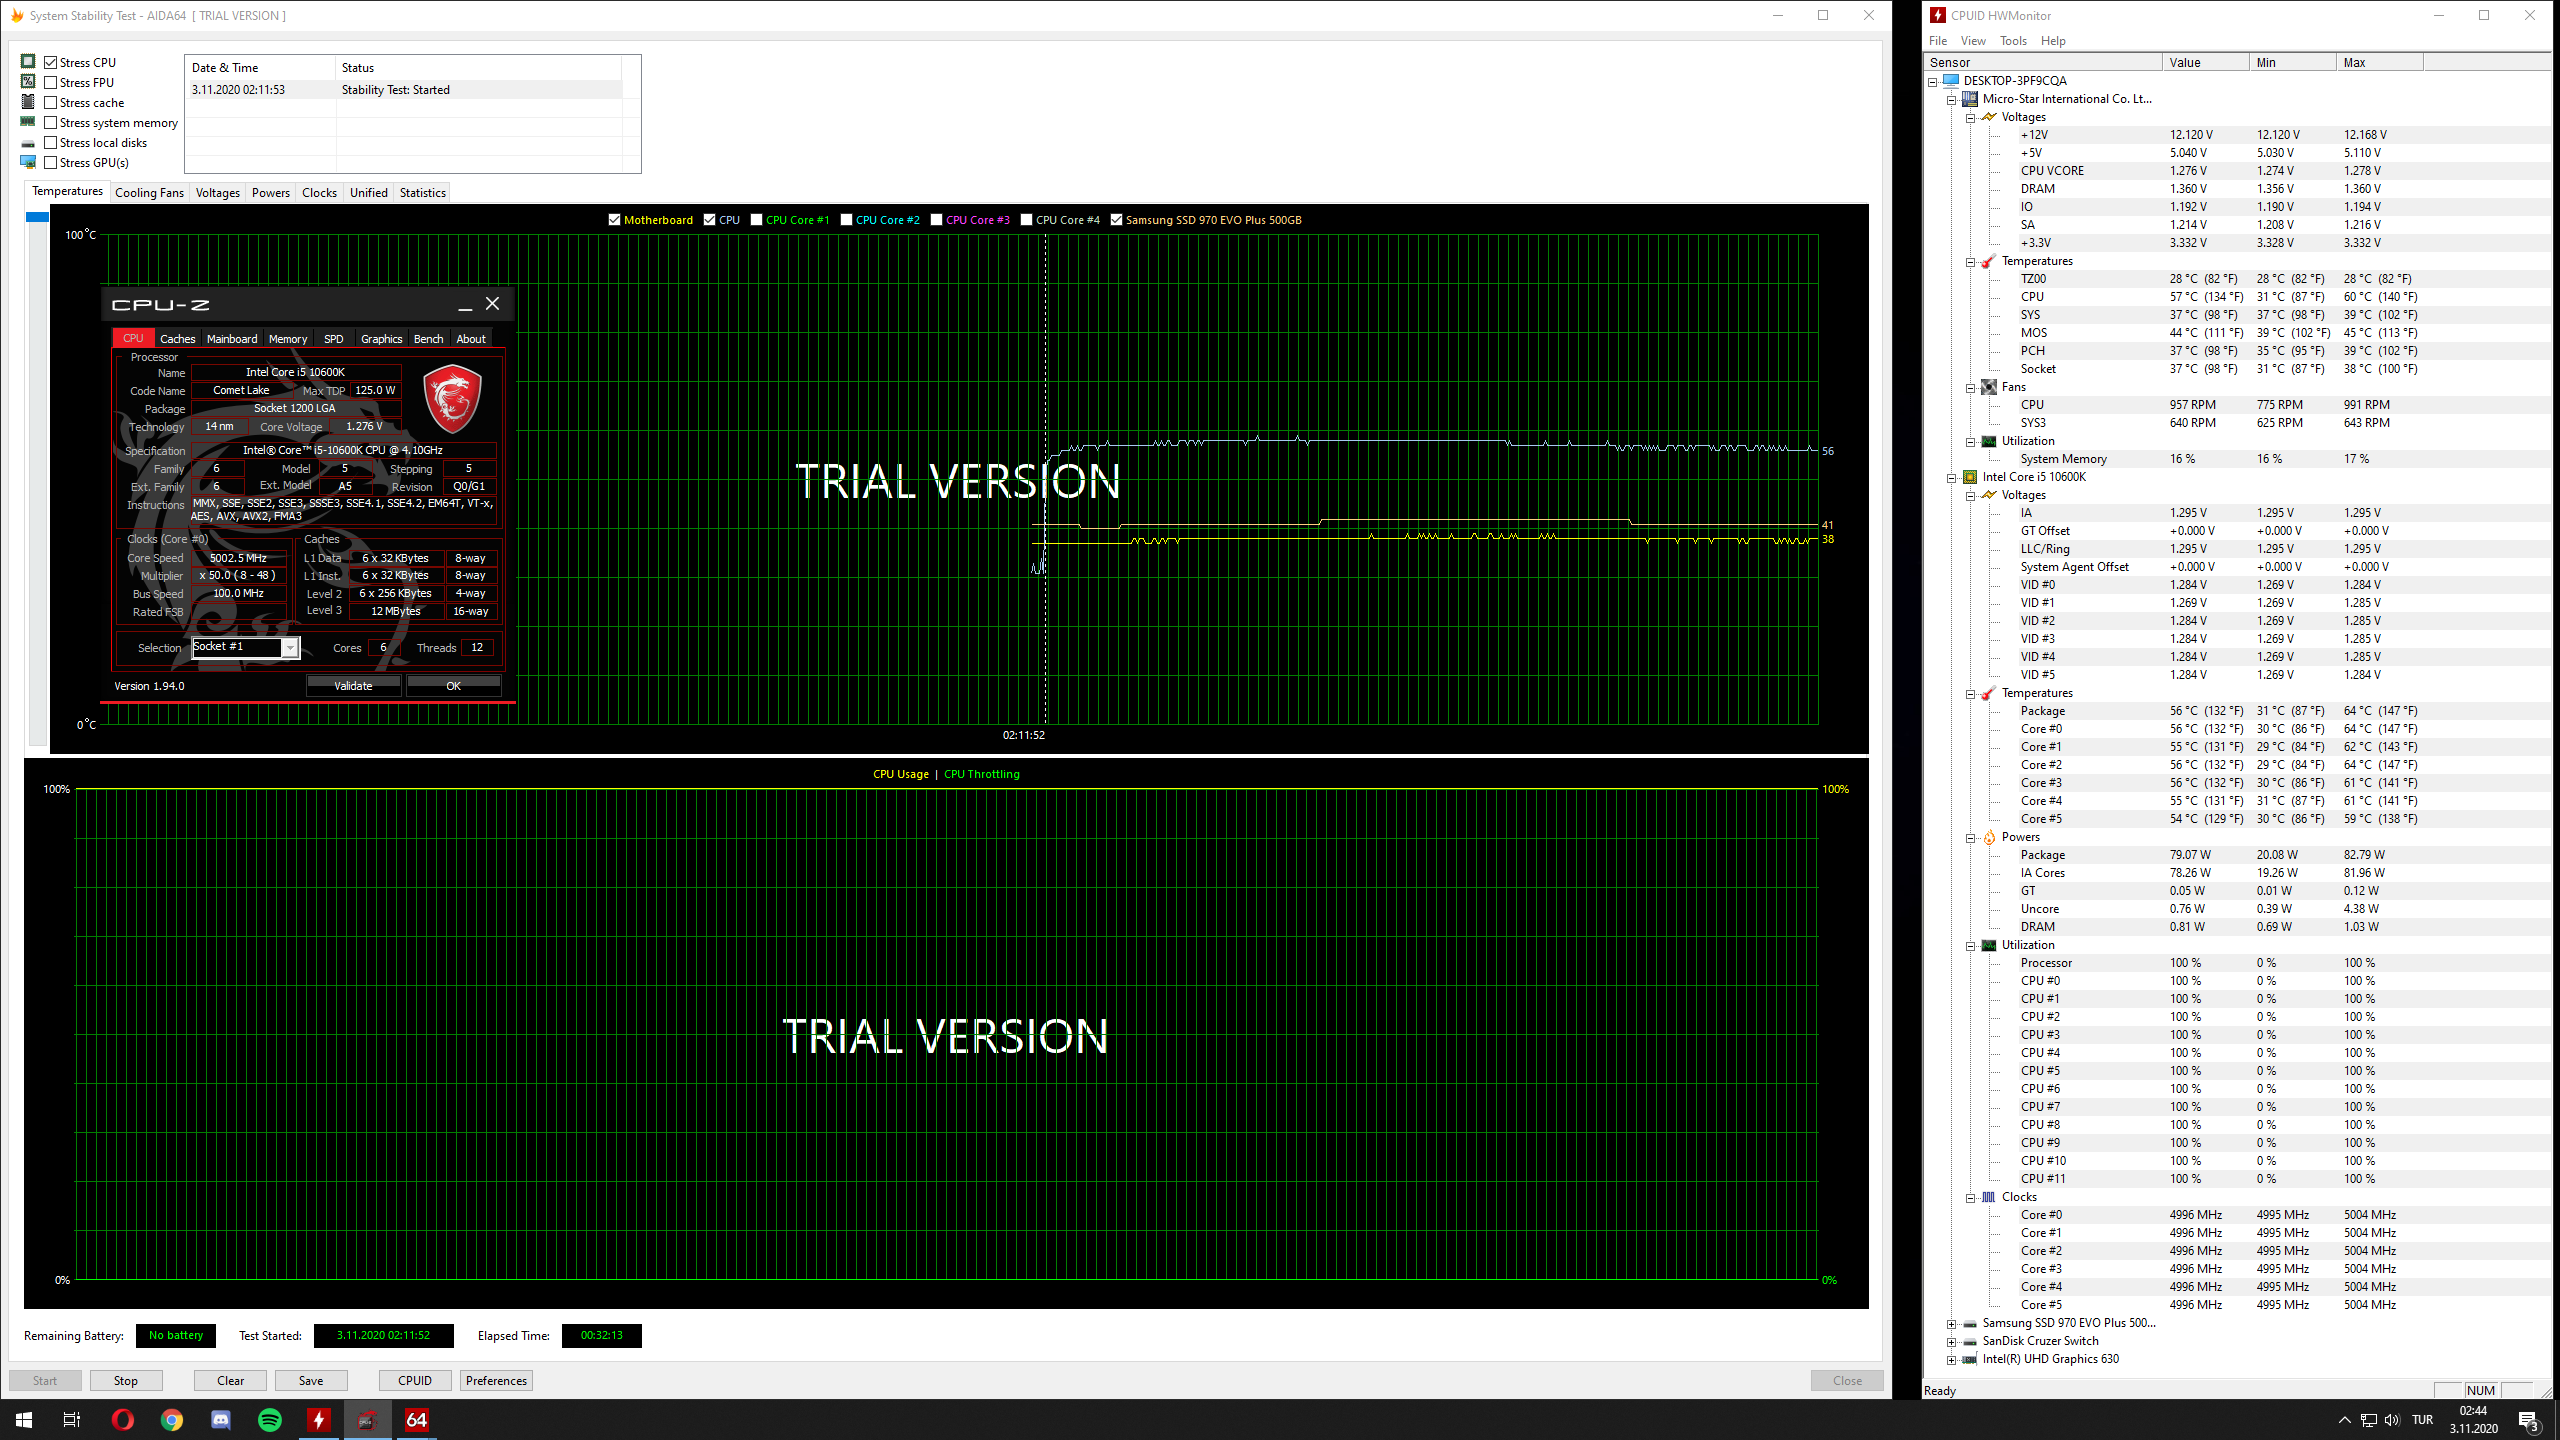Image resolution: width=2560 pixels, height=1440 pixels.
Task: Enable the Stress FPU checkbox
Action: [x=51, y=83]
